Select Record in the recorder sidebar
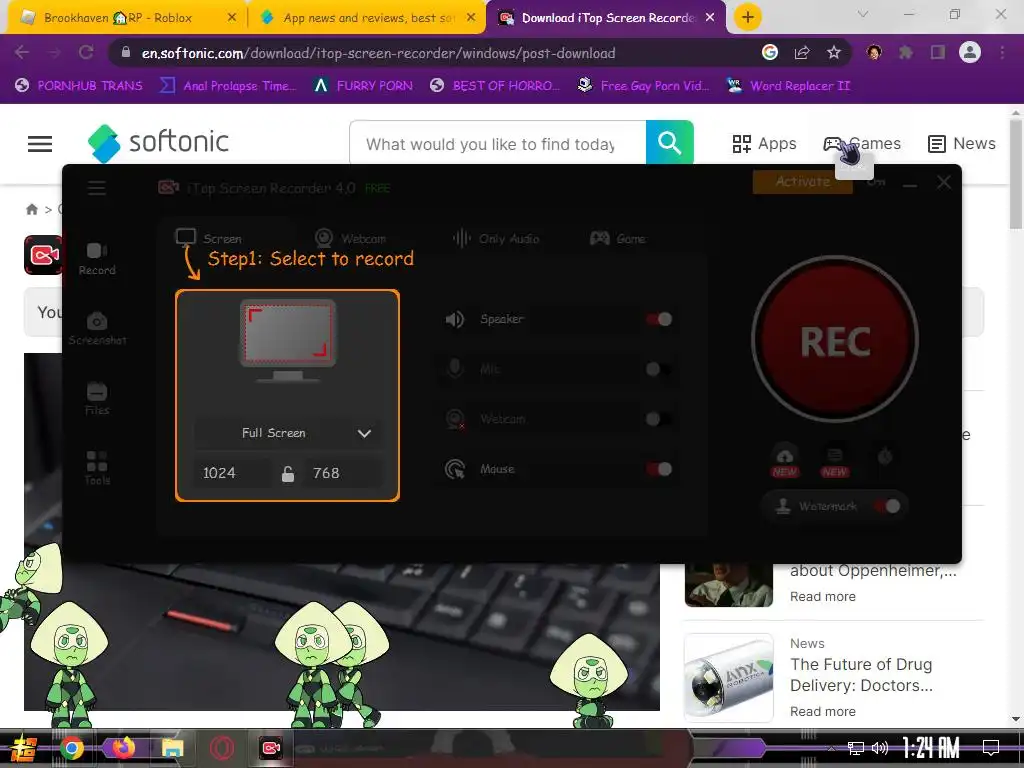This screenshot has height=768, width=1024. tap(97, 259)
